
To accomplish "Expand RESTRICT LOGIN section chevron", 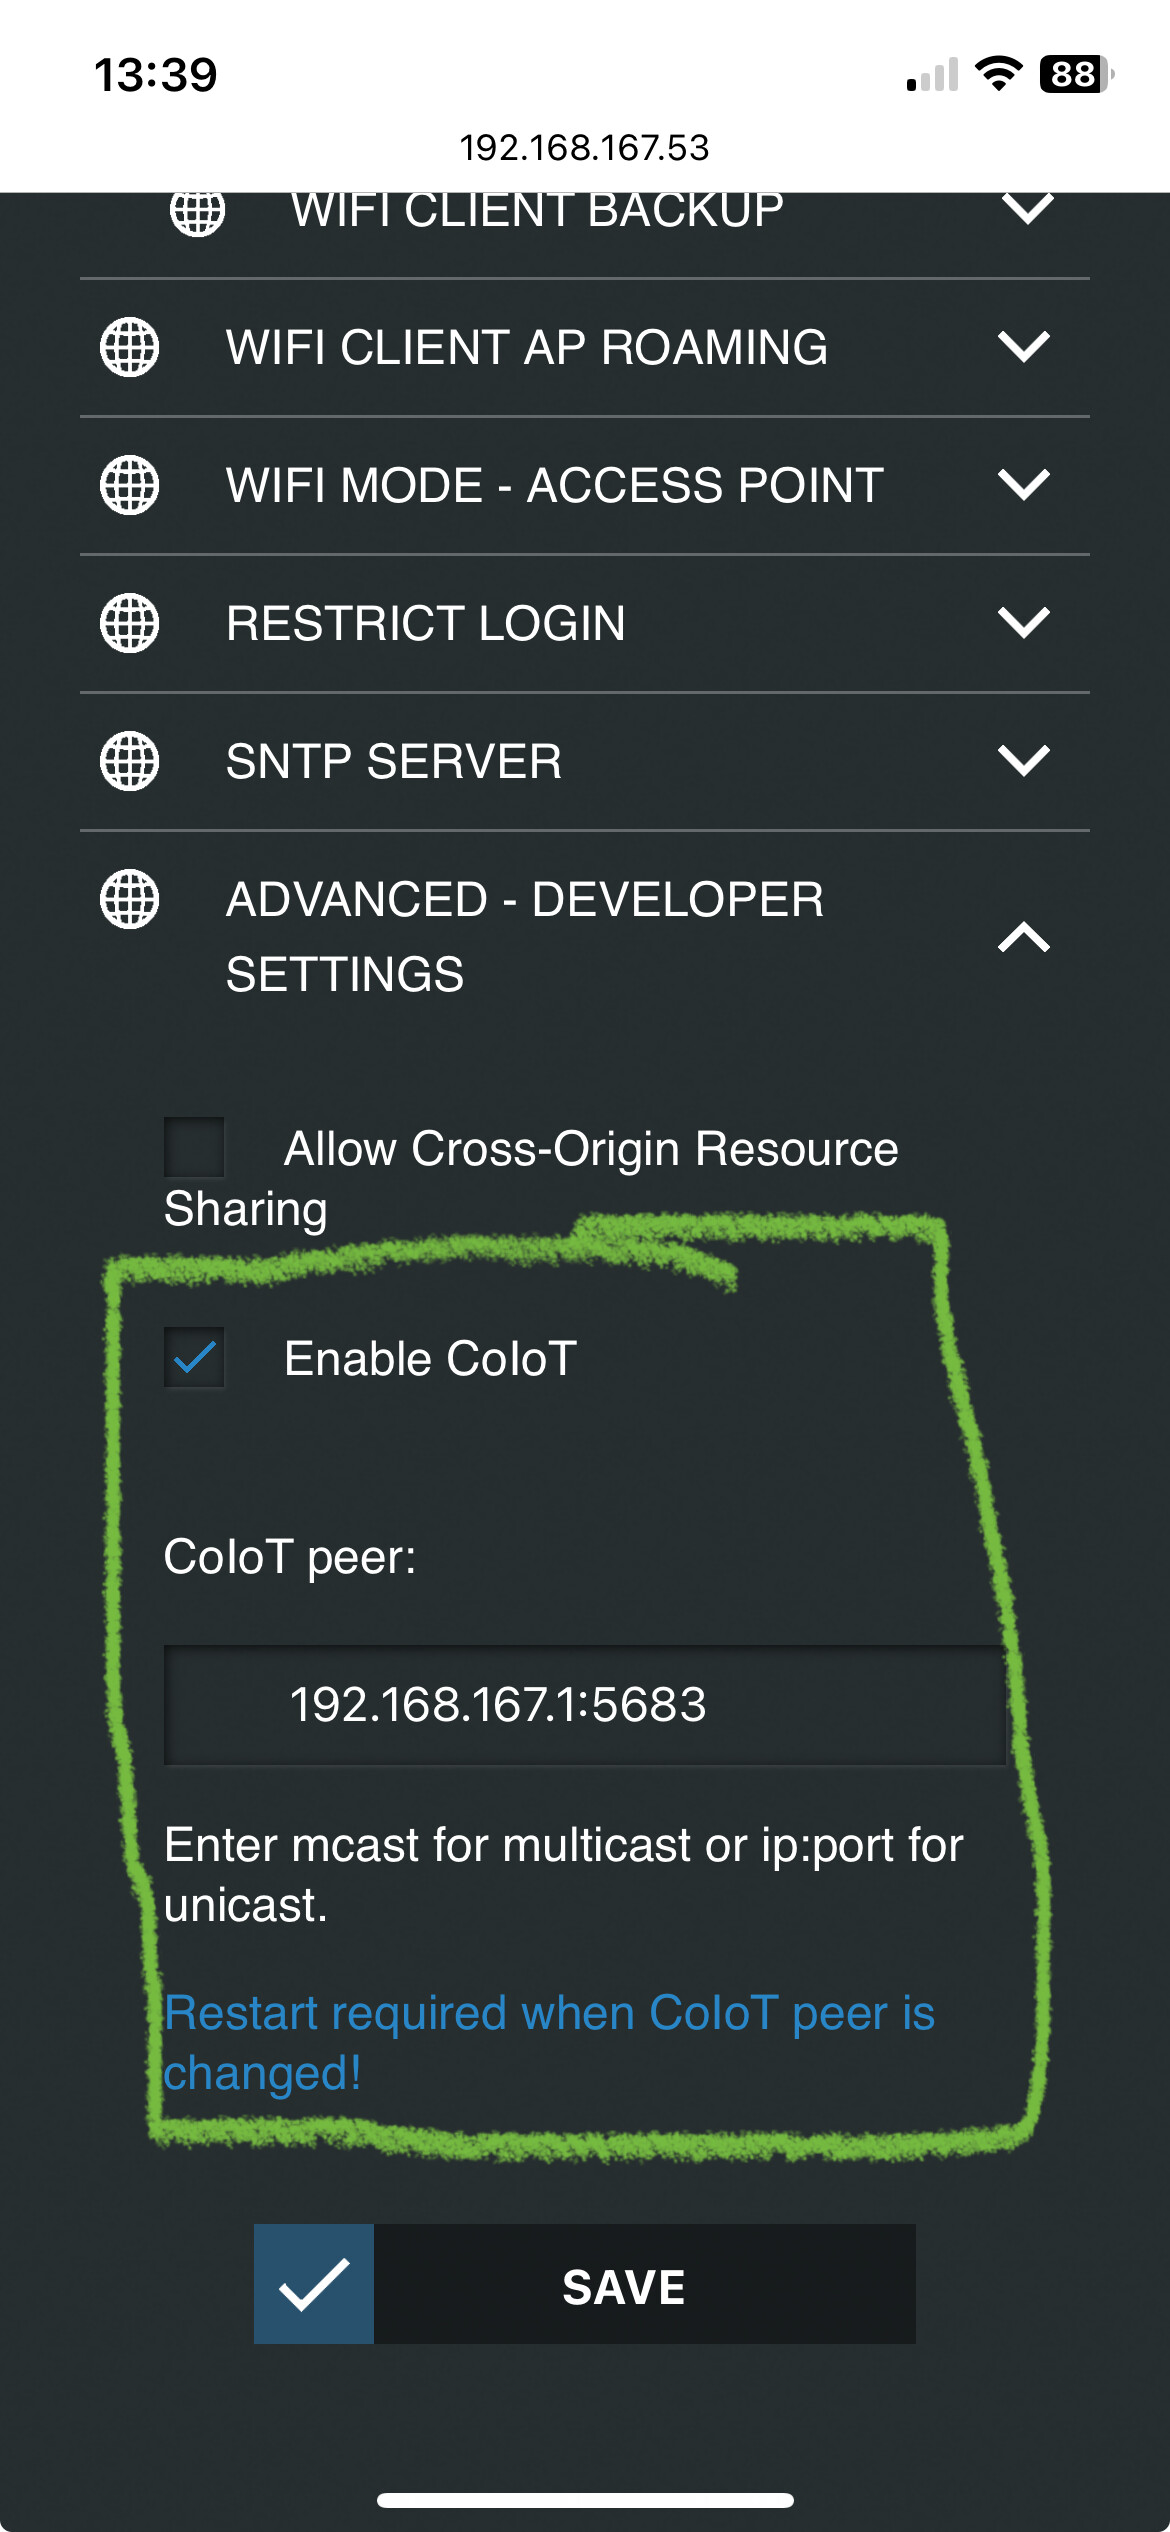I will tap(1024, 623).
